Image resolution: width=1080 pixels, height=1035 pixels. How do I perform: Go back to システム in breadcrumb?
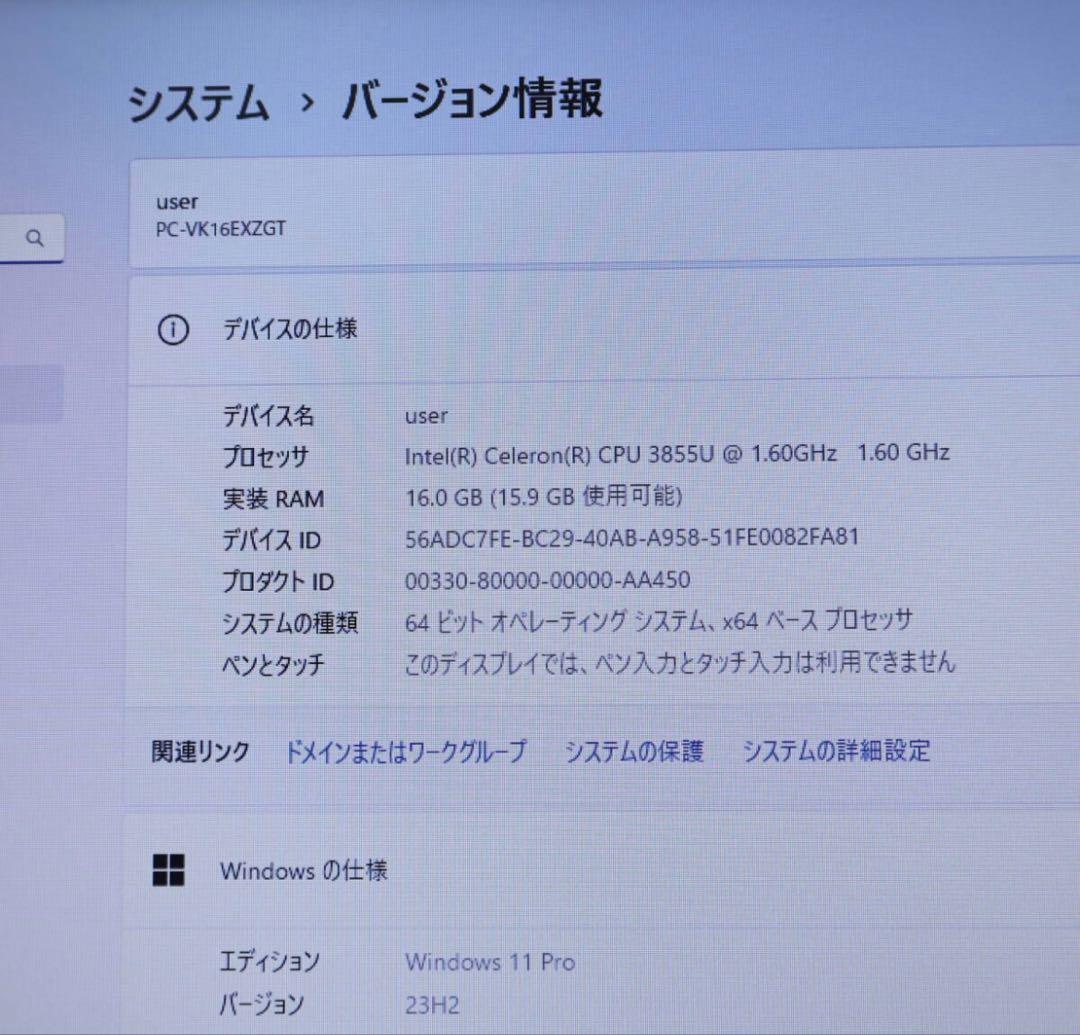[x=198, y=103]
